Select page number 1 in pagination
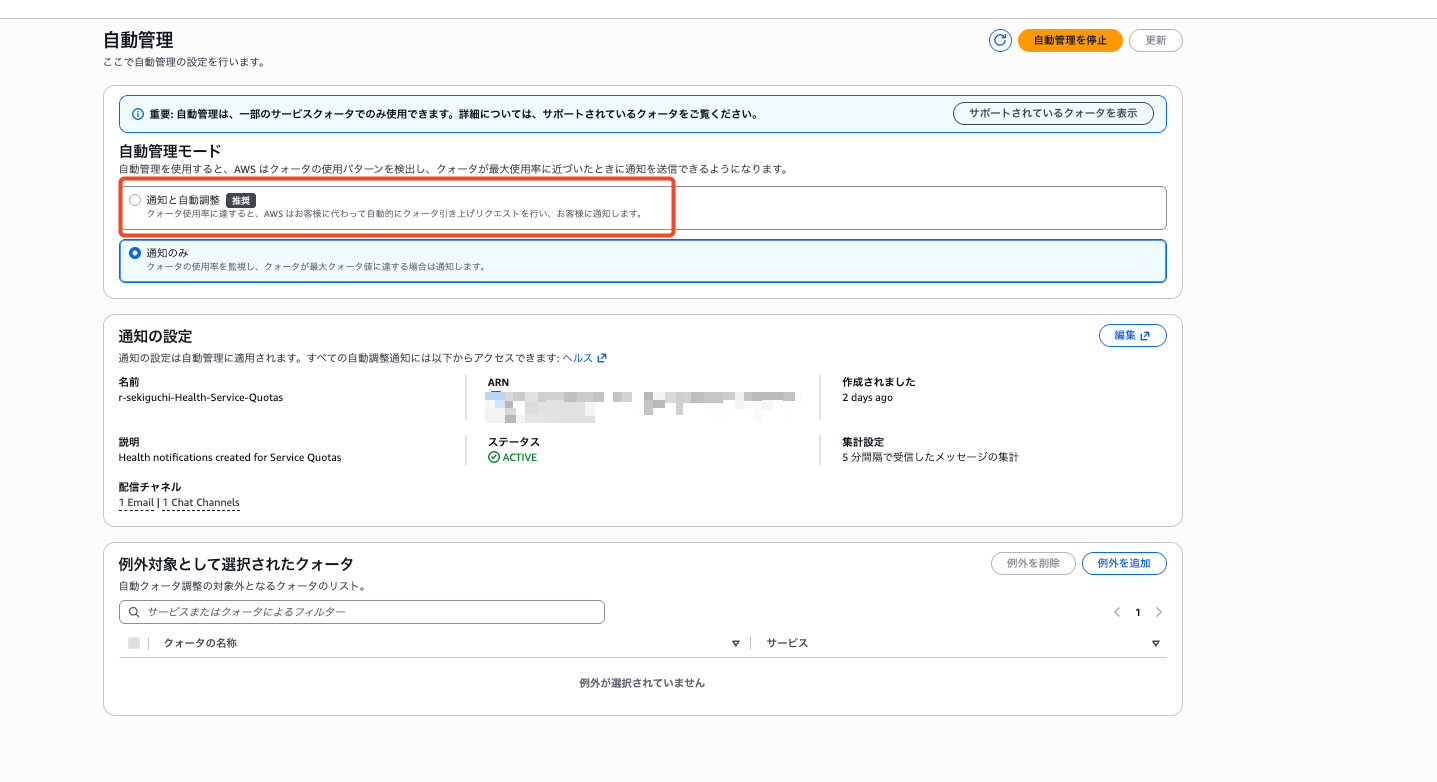 tap(1138, 612)
